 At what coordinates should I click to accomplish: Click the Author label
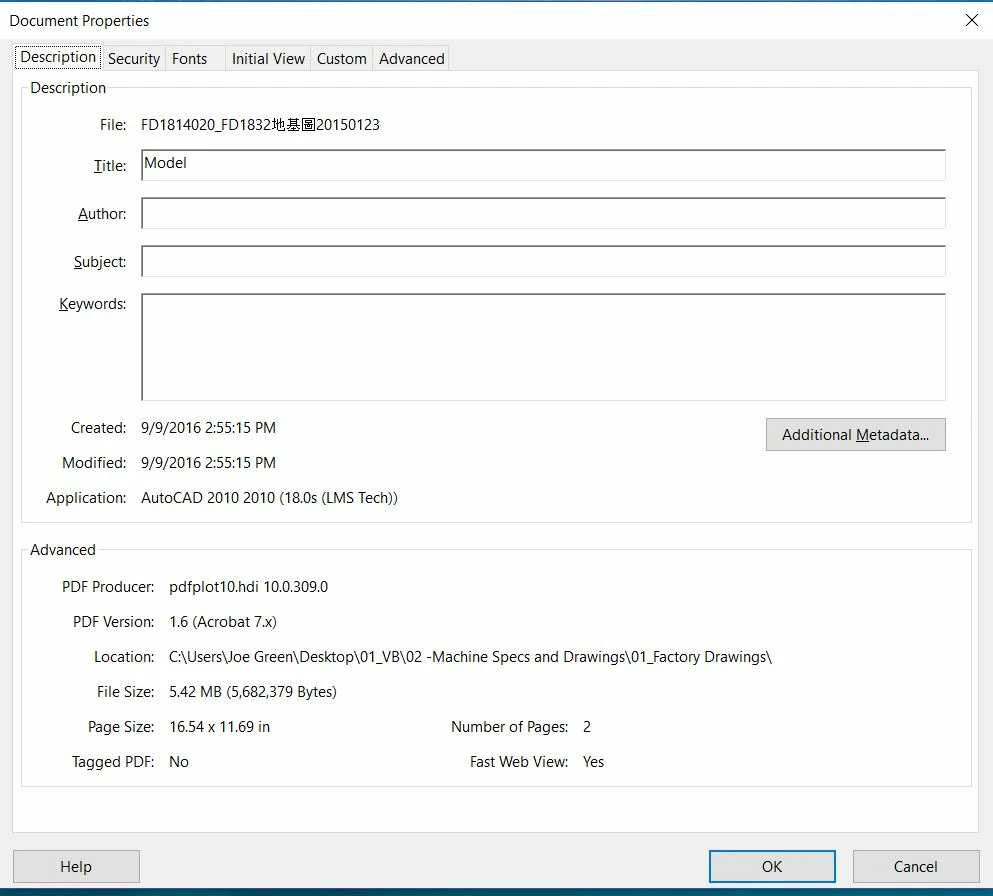click(102, 214)
